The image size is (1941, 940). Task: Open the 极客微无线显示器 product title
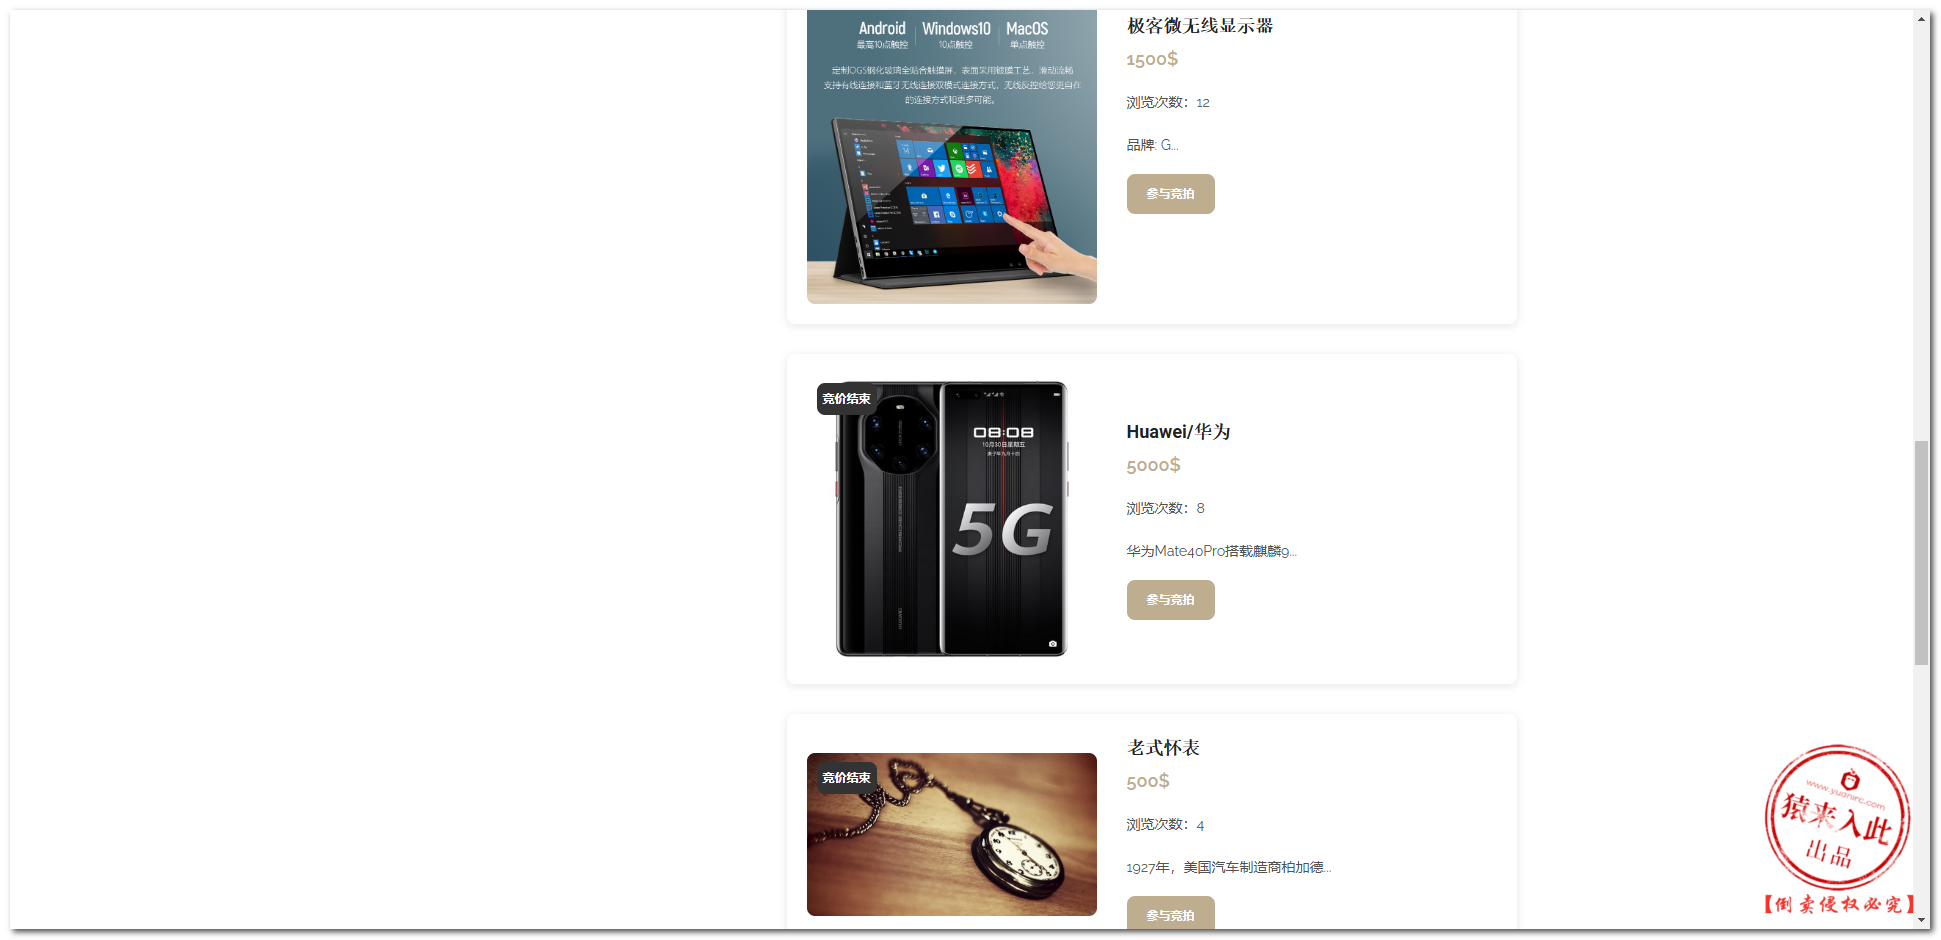pos(1200,26)
